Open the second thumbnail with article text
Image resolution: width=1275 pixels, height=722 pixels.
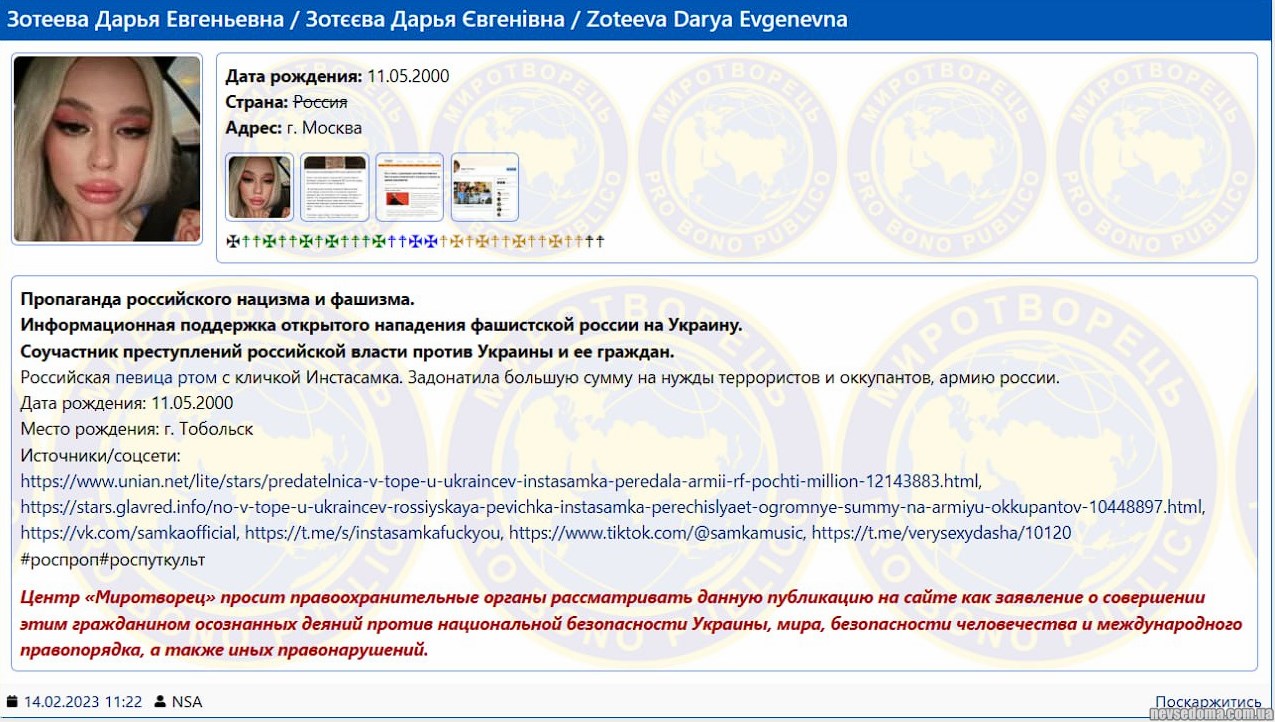(x=335, y=187)
